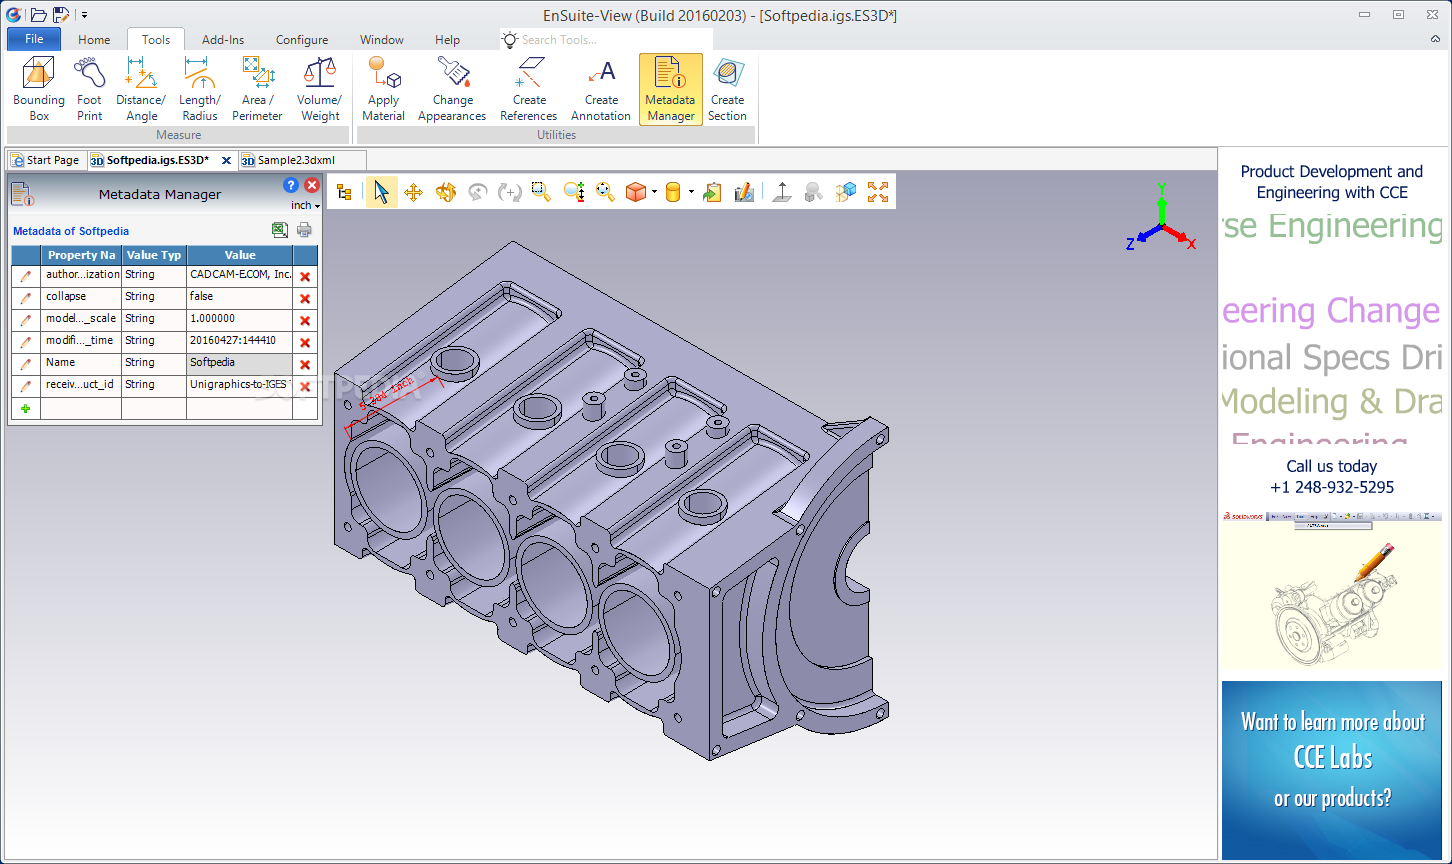Open Change Appearances tool
The height and width of the screenshot is (864, 1452).
coord(452,89)
